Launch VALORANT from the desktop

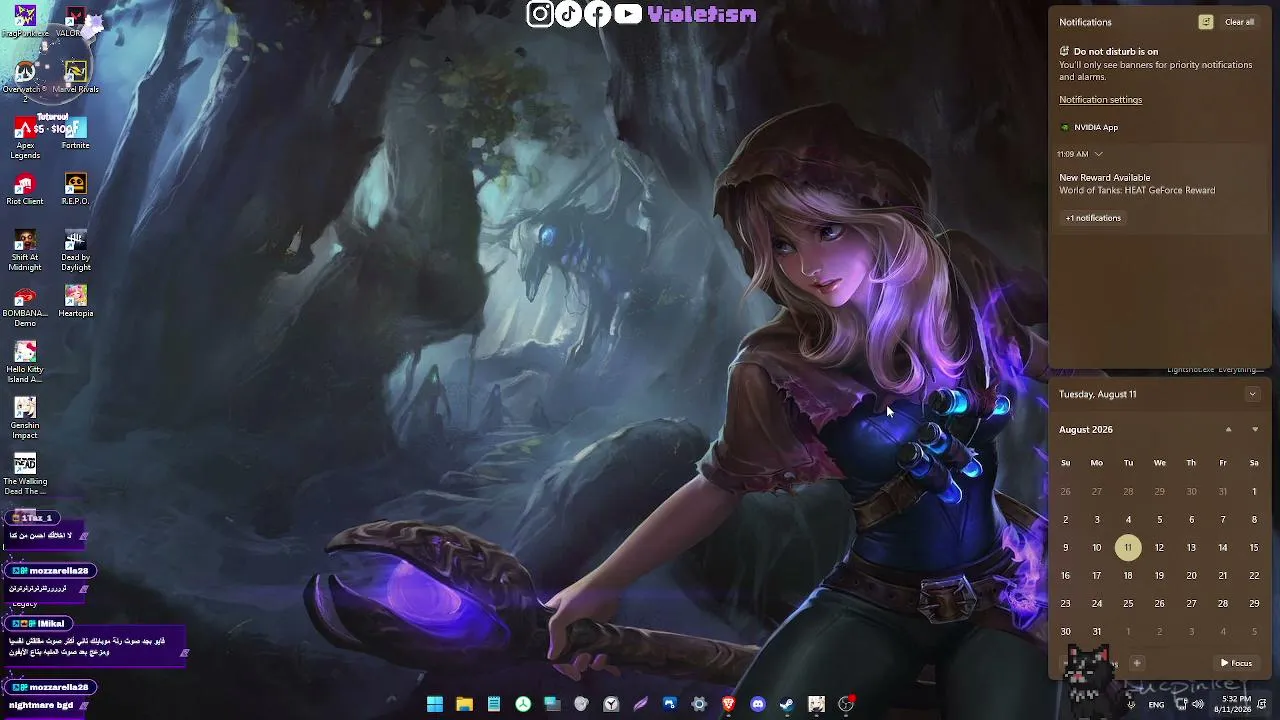click(75, 20)
